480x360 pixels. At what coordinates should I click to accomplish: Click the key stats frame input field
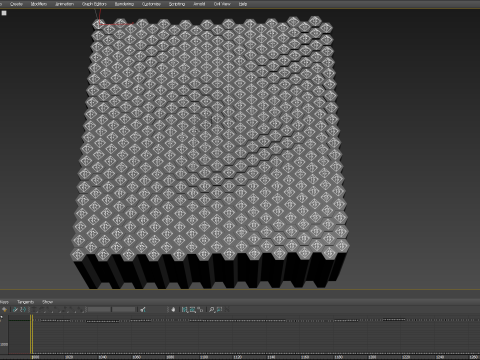click(99, 310)
